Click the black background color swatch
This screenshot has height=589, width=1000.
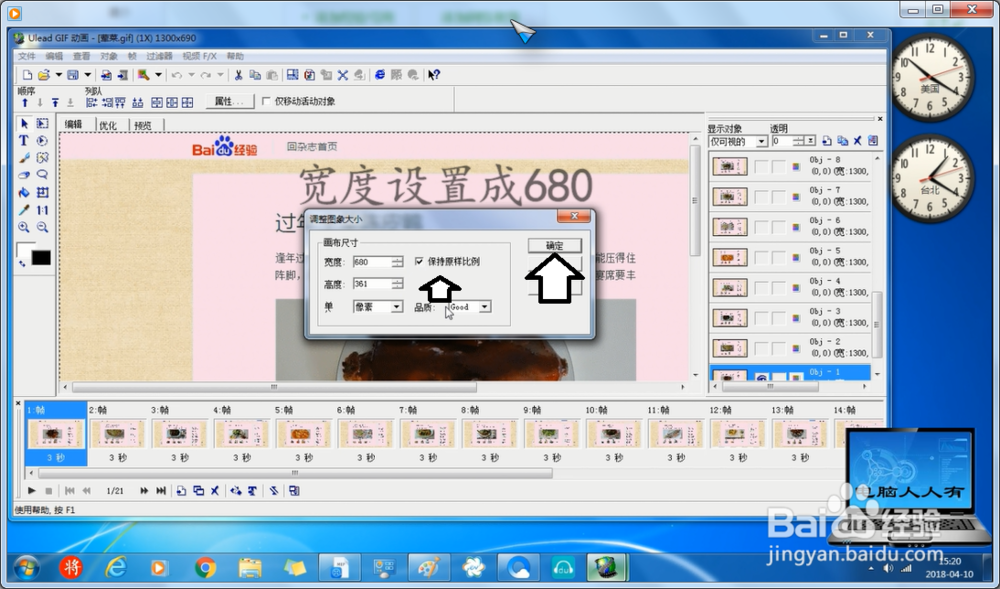(41, 258)
